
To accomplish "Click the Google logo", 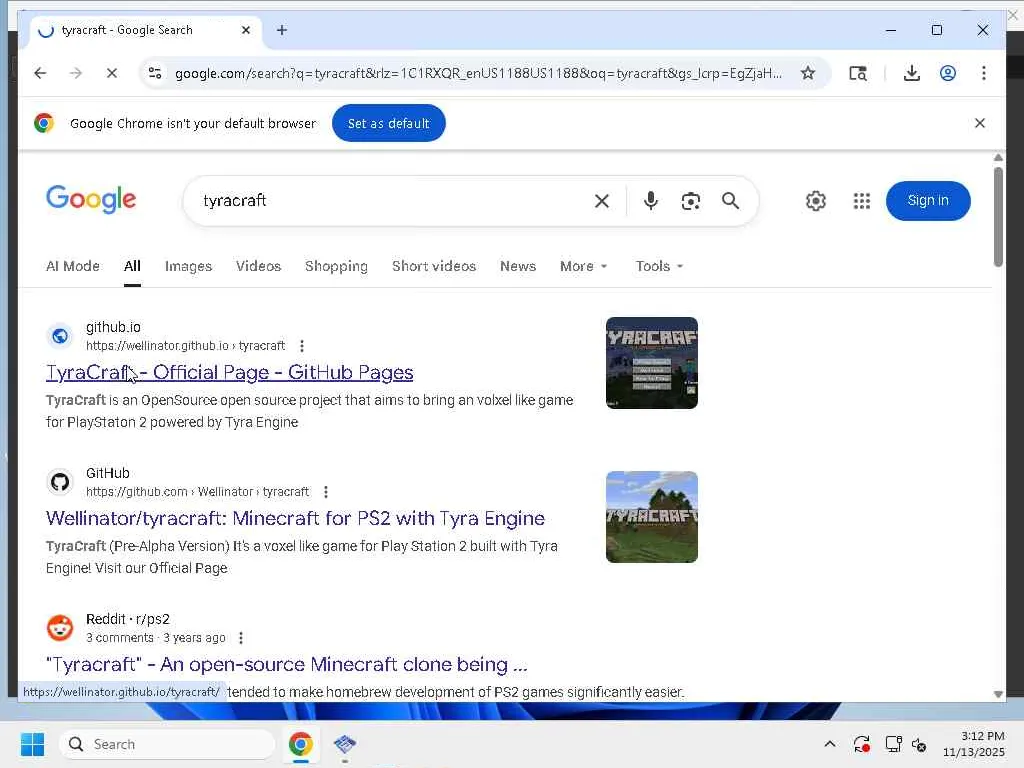I will (x=91, y=199).
